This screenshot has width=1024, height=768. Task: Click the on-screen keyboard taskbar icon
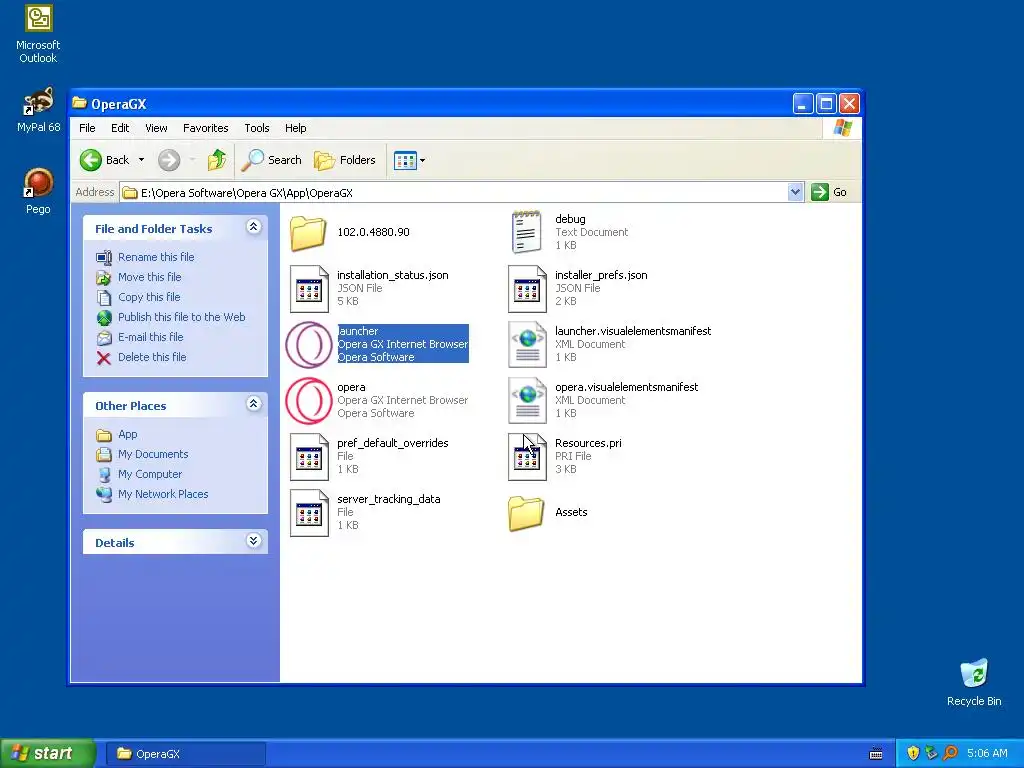tap(876, 754)
